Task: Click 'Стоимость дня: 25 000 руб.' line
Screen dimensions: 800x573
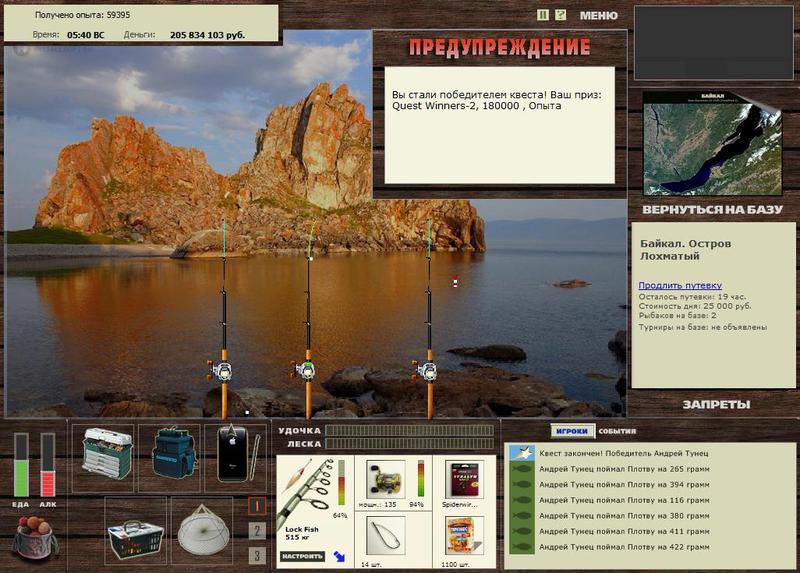Action: click(x=695, y=306)
